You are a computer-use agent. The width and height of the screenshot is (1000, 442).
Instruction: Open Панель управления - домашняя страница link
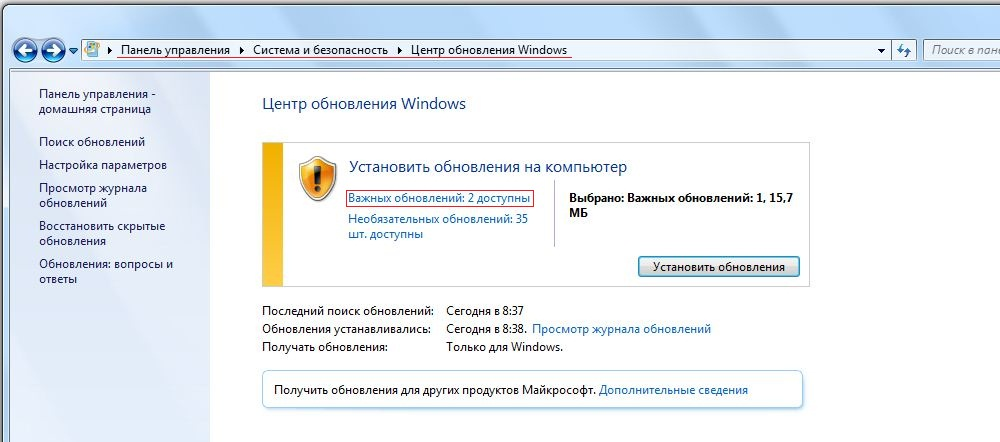pyautogui.click(x=97, y=101)
